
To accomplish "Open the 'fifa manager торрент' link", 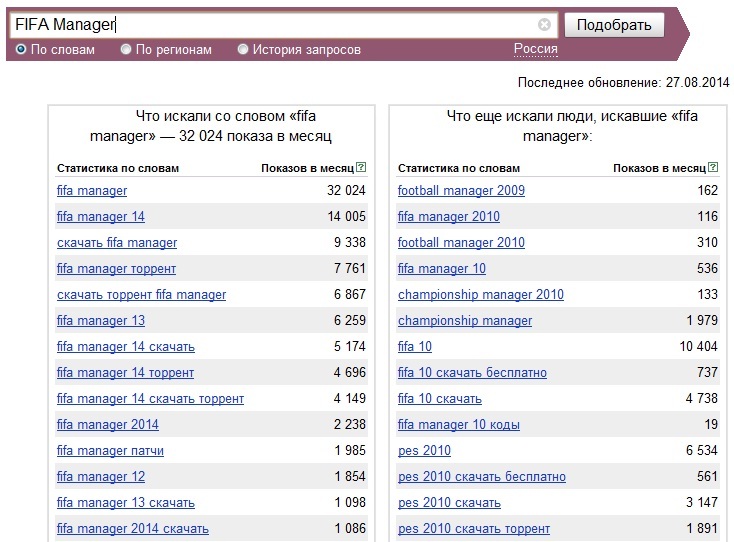I will pos(117,269).
